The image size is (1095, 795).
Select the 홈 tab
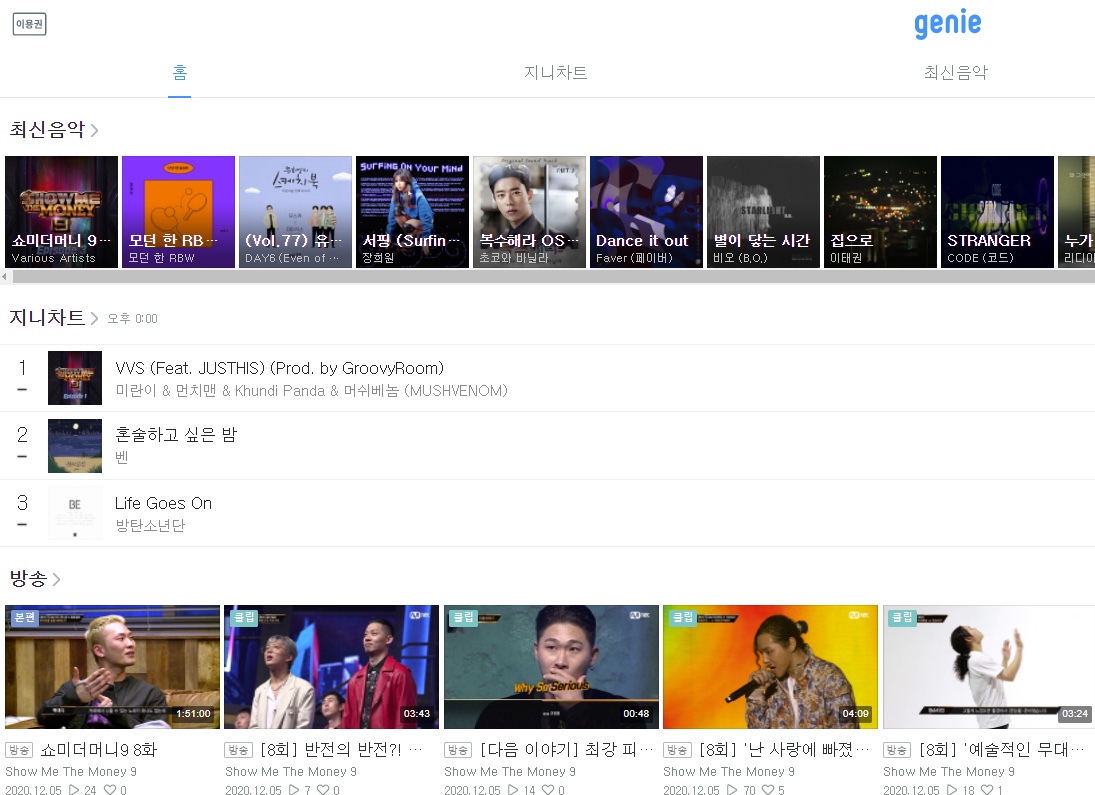(180, 73)
